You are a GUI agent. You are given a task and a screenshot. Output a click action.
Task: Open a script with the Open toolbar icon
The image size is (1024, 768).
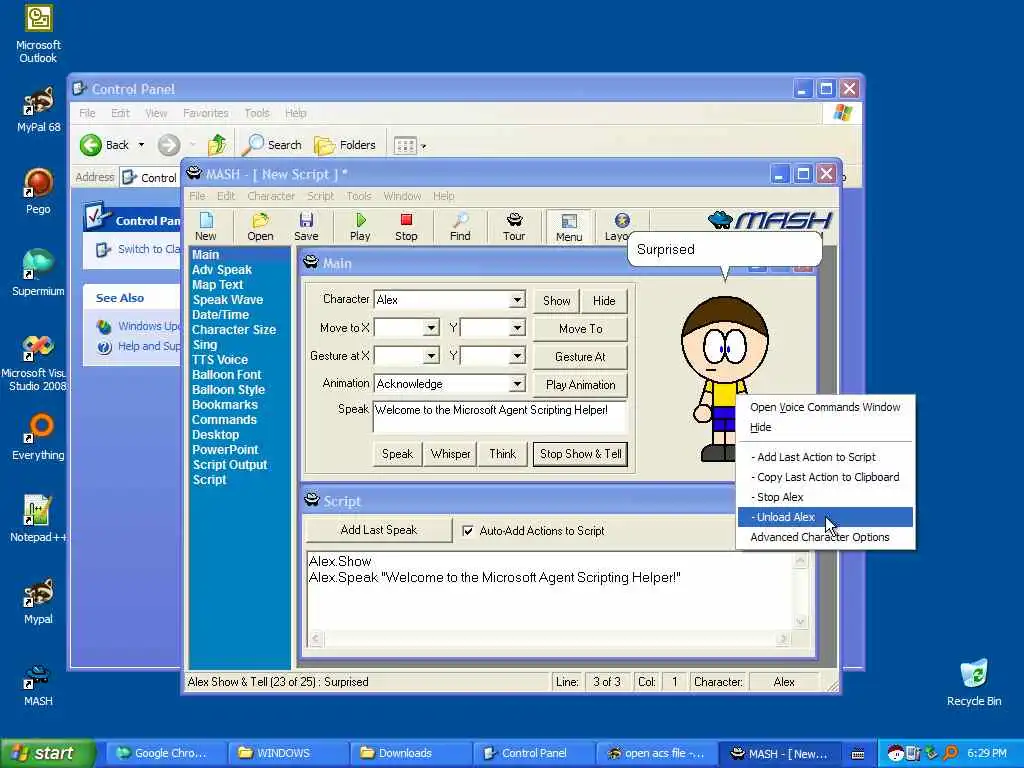point(260,227)
